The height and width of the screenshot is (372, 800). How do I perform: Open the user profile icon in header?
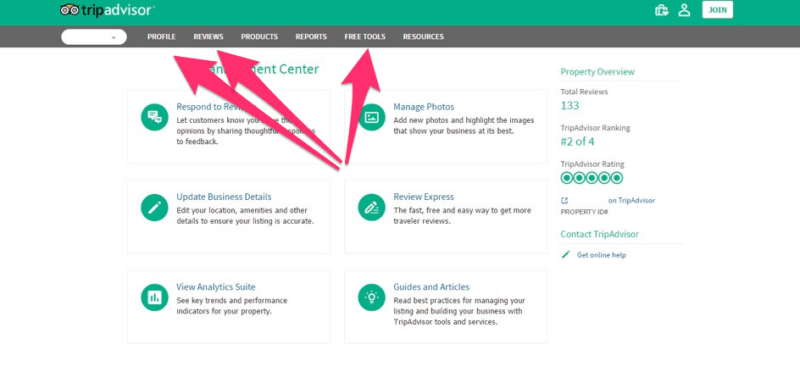[x=684, y=10]
